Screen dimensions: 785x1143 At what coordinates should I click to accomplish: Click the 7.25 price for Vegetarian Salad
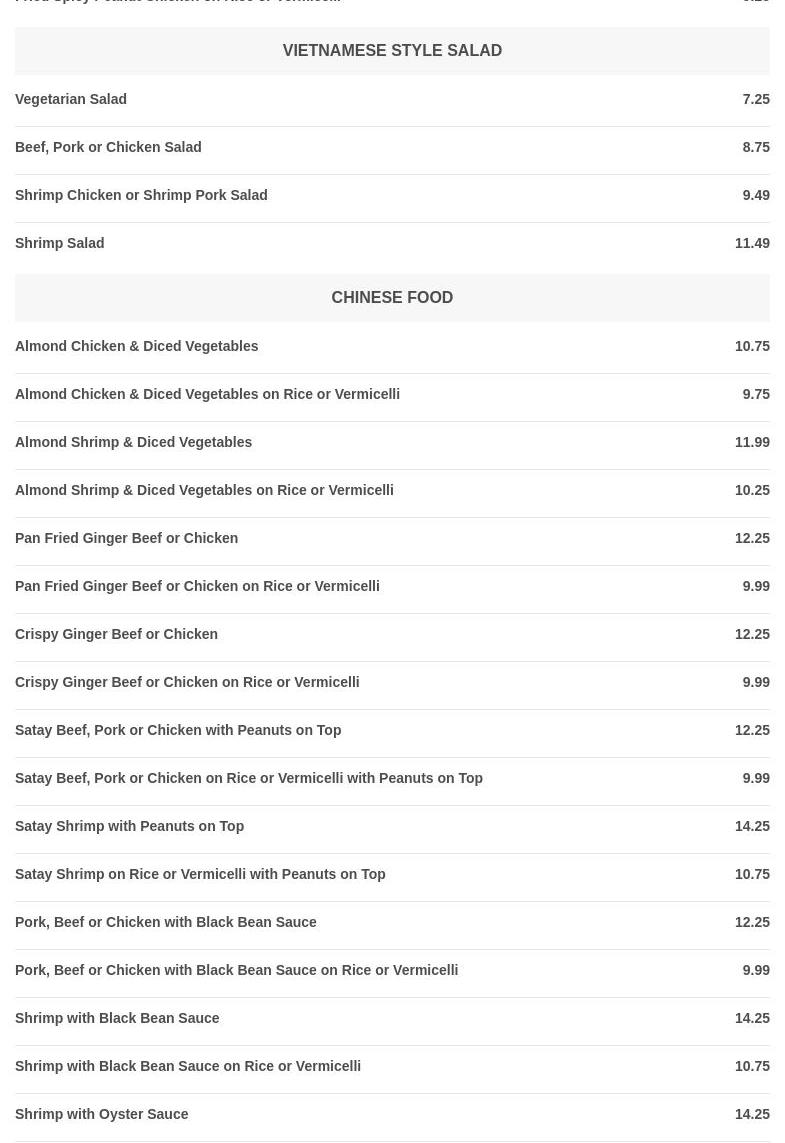tap(756, 99)
